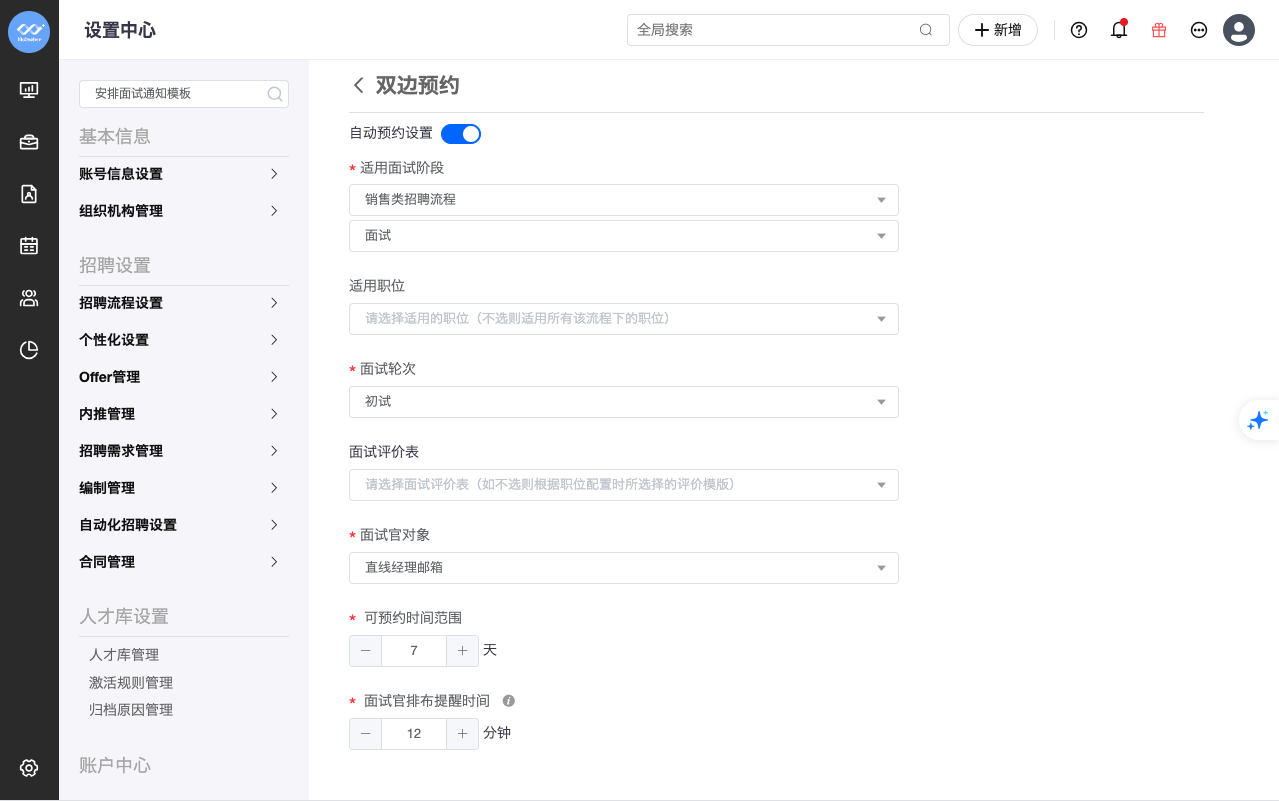Open the 归档原因管理 link
Image resolution: width=1279 pixels, height=801 pixels.
click(131, 710)
